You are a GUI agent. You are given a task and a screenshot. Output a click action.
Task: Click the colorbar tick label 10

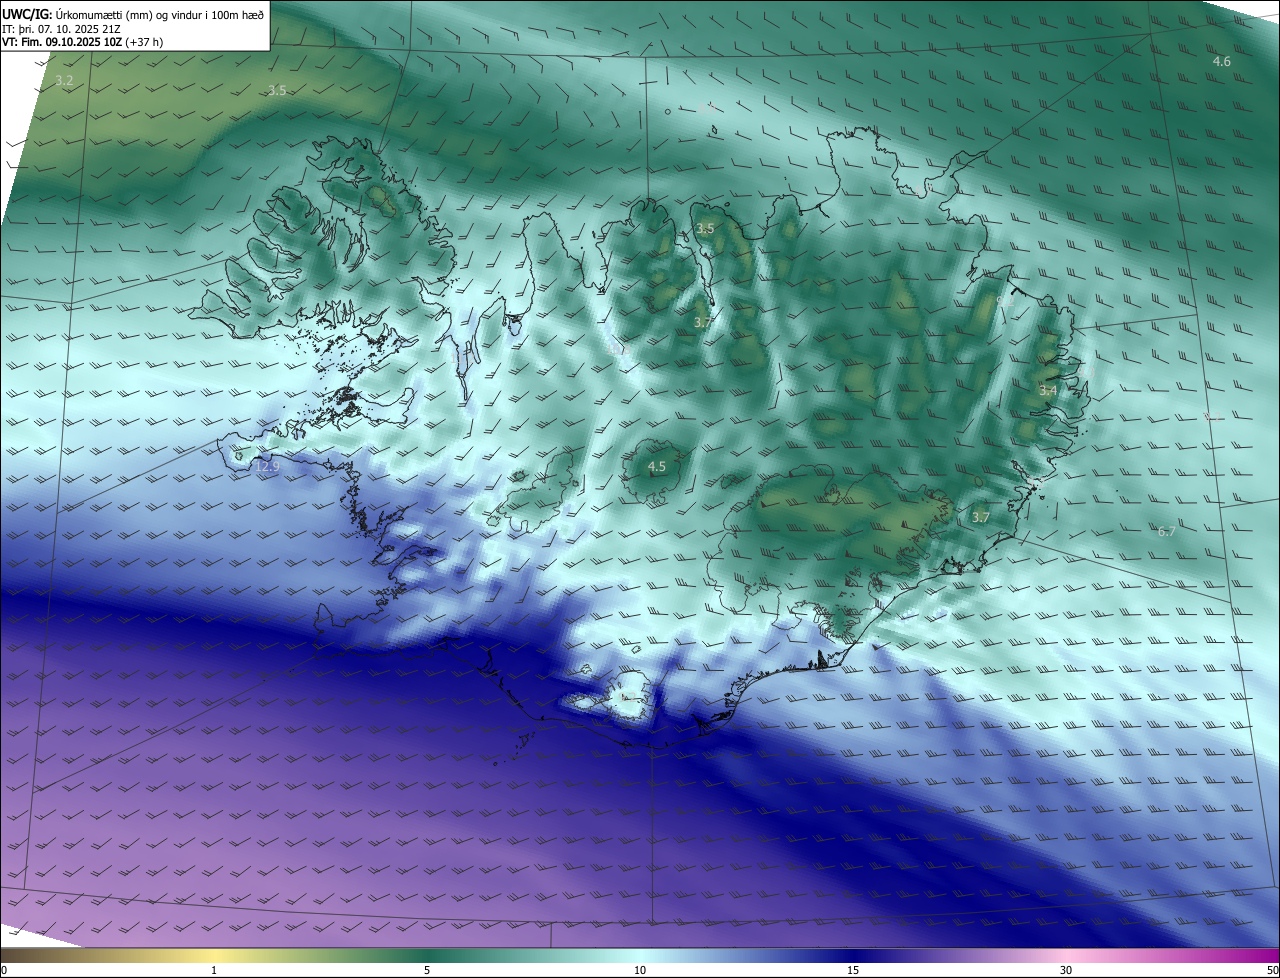[640, 970]
